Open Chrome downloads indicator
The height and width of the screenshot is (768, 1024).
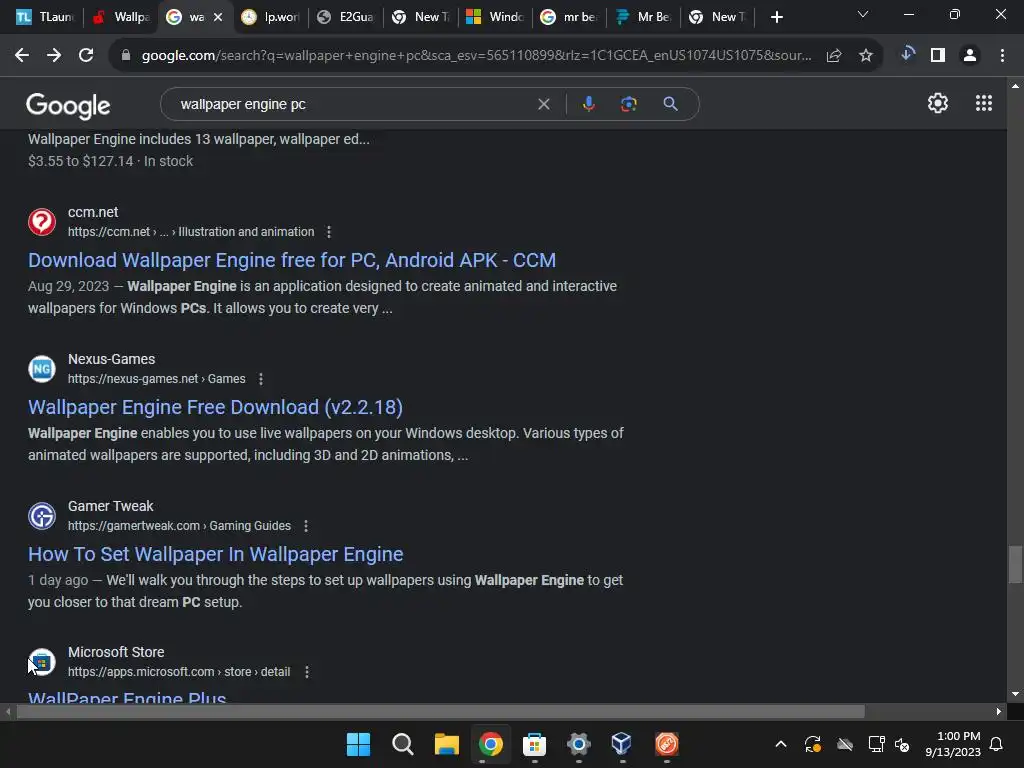pos(907,54)
